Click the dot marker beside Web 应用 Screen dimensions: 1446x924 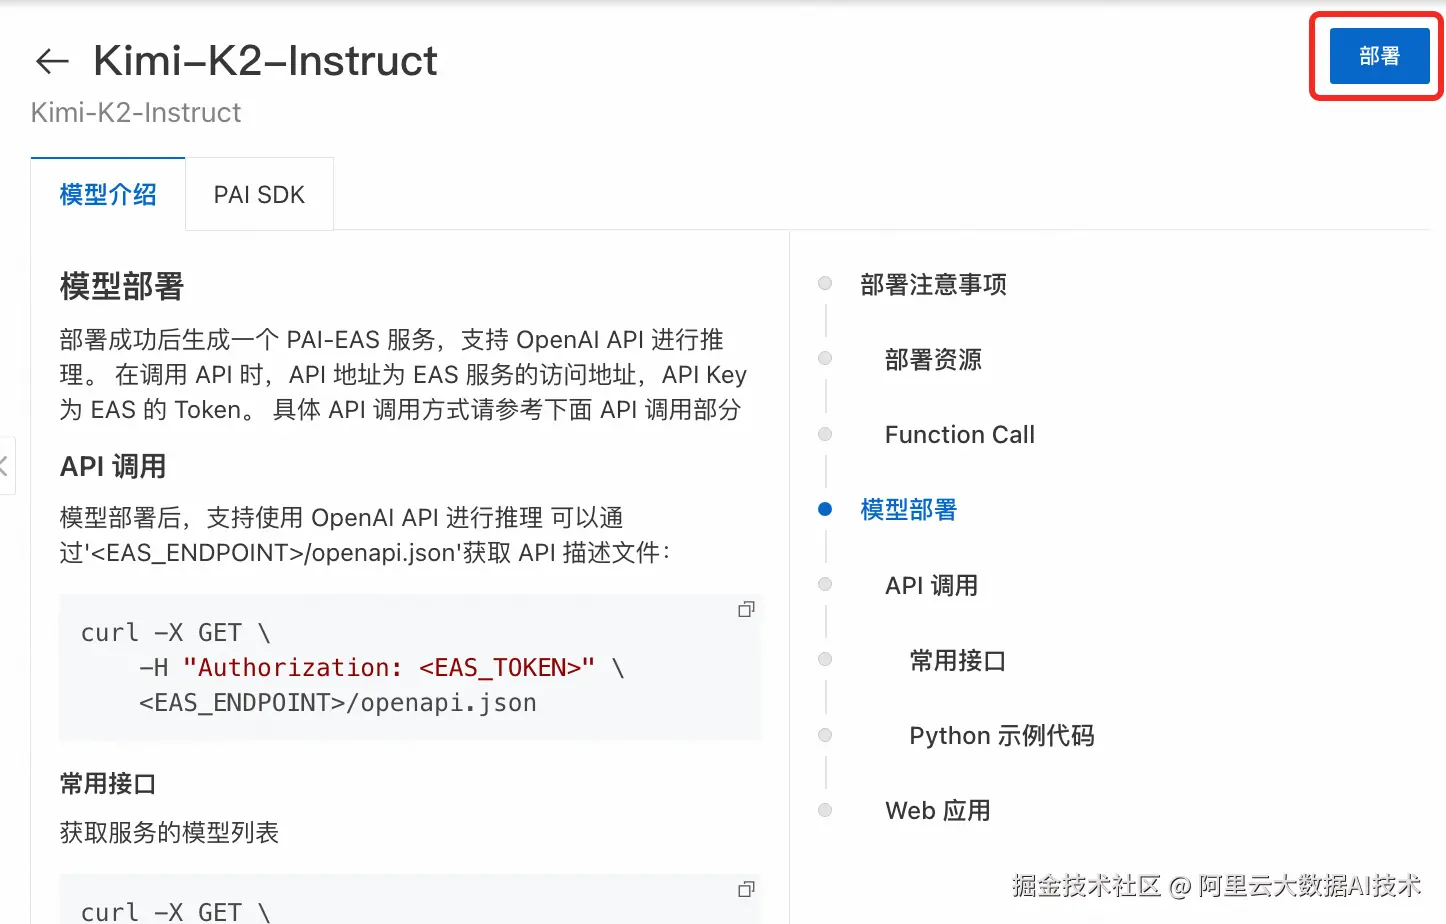click(x=825, y=810)
